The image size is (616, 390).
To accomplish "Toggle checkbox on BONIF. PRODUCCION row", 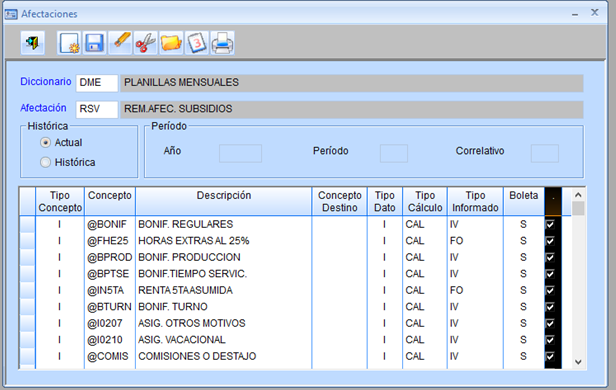I will click(550, 257).
